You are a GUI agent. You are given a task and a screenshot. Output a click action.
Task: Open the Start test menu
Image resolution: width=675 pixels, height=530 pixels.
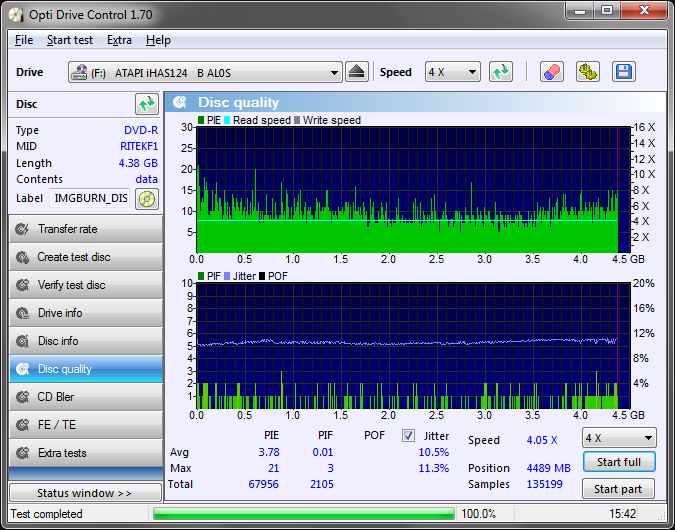click(70, 40)
